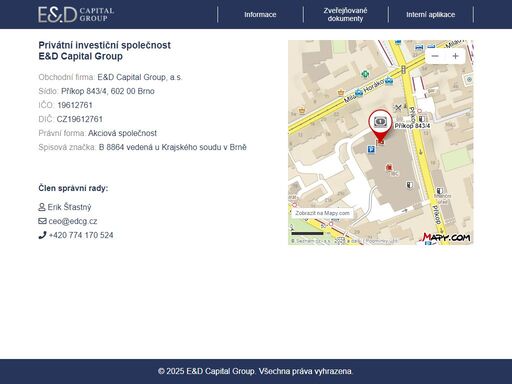Open Zobrazit na Mapy.com link
This screenshot has height=384, width=512.
click(x=322, y=213)
